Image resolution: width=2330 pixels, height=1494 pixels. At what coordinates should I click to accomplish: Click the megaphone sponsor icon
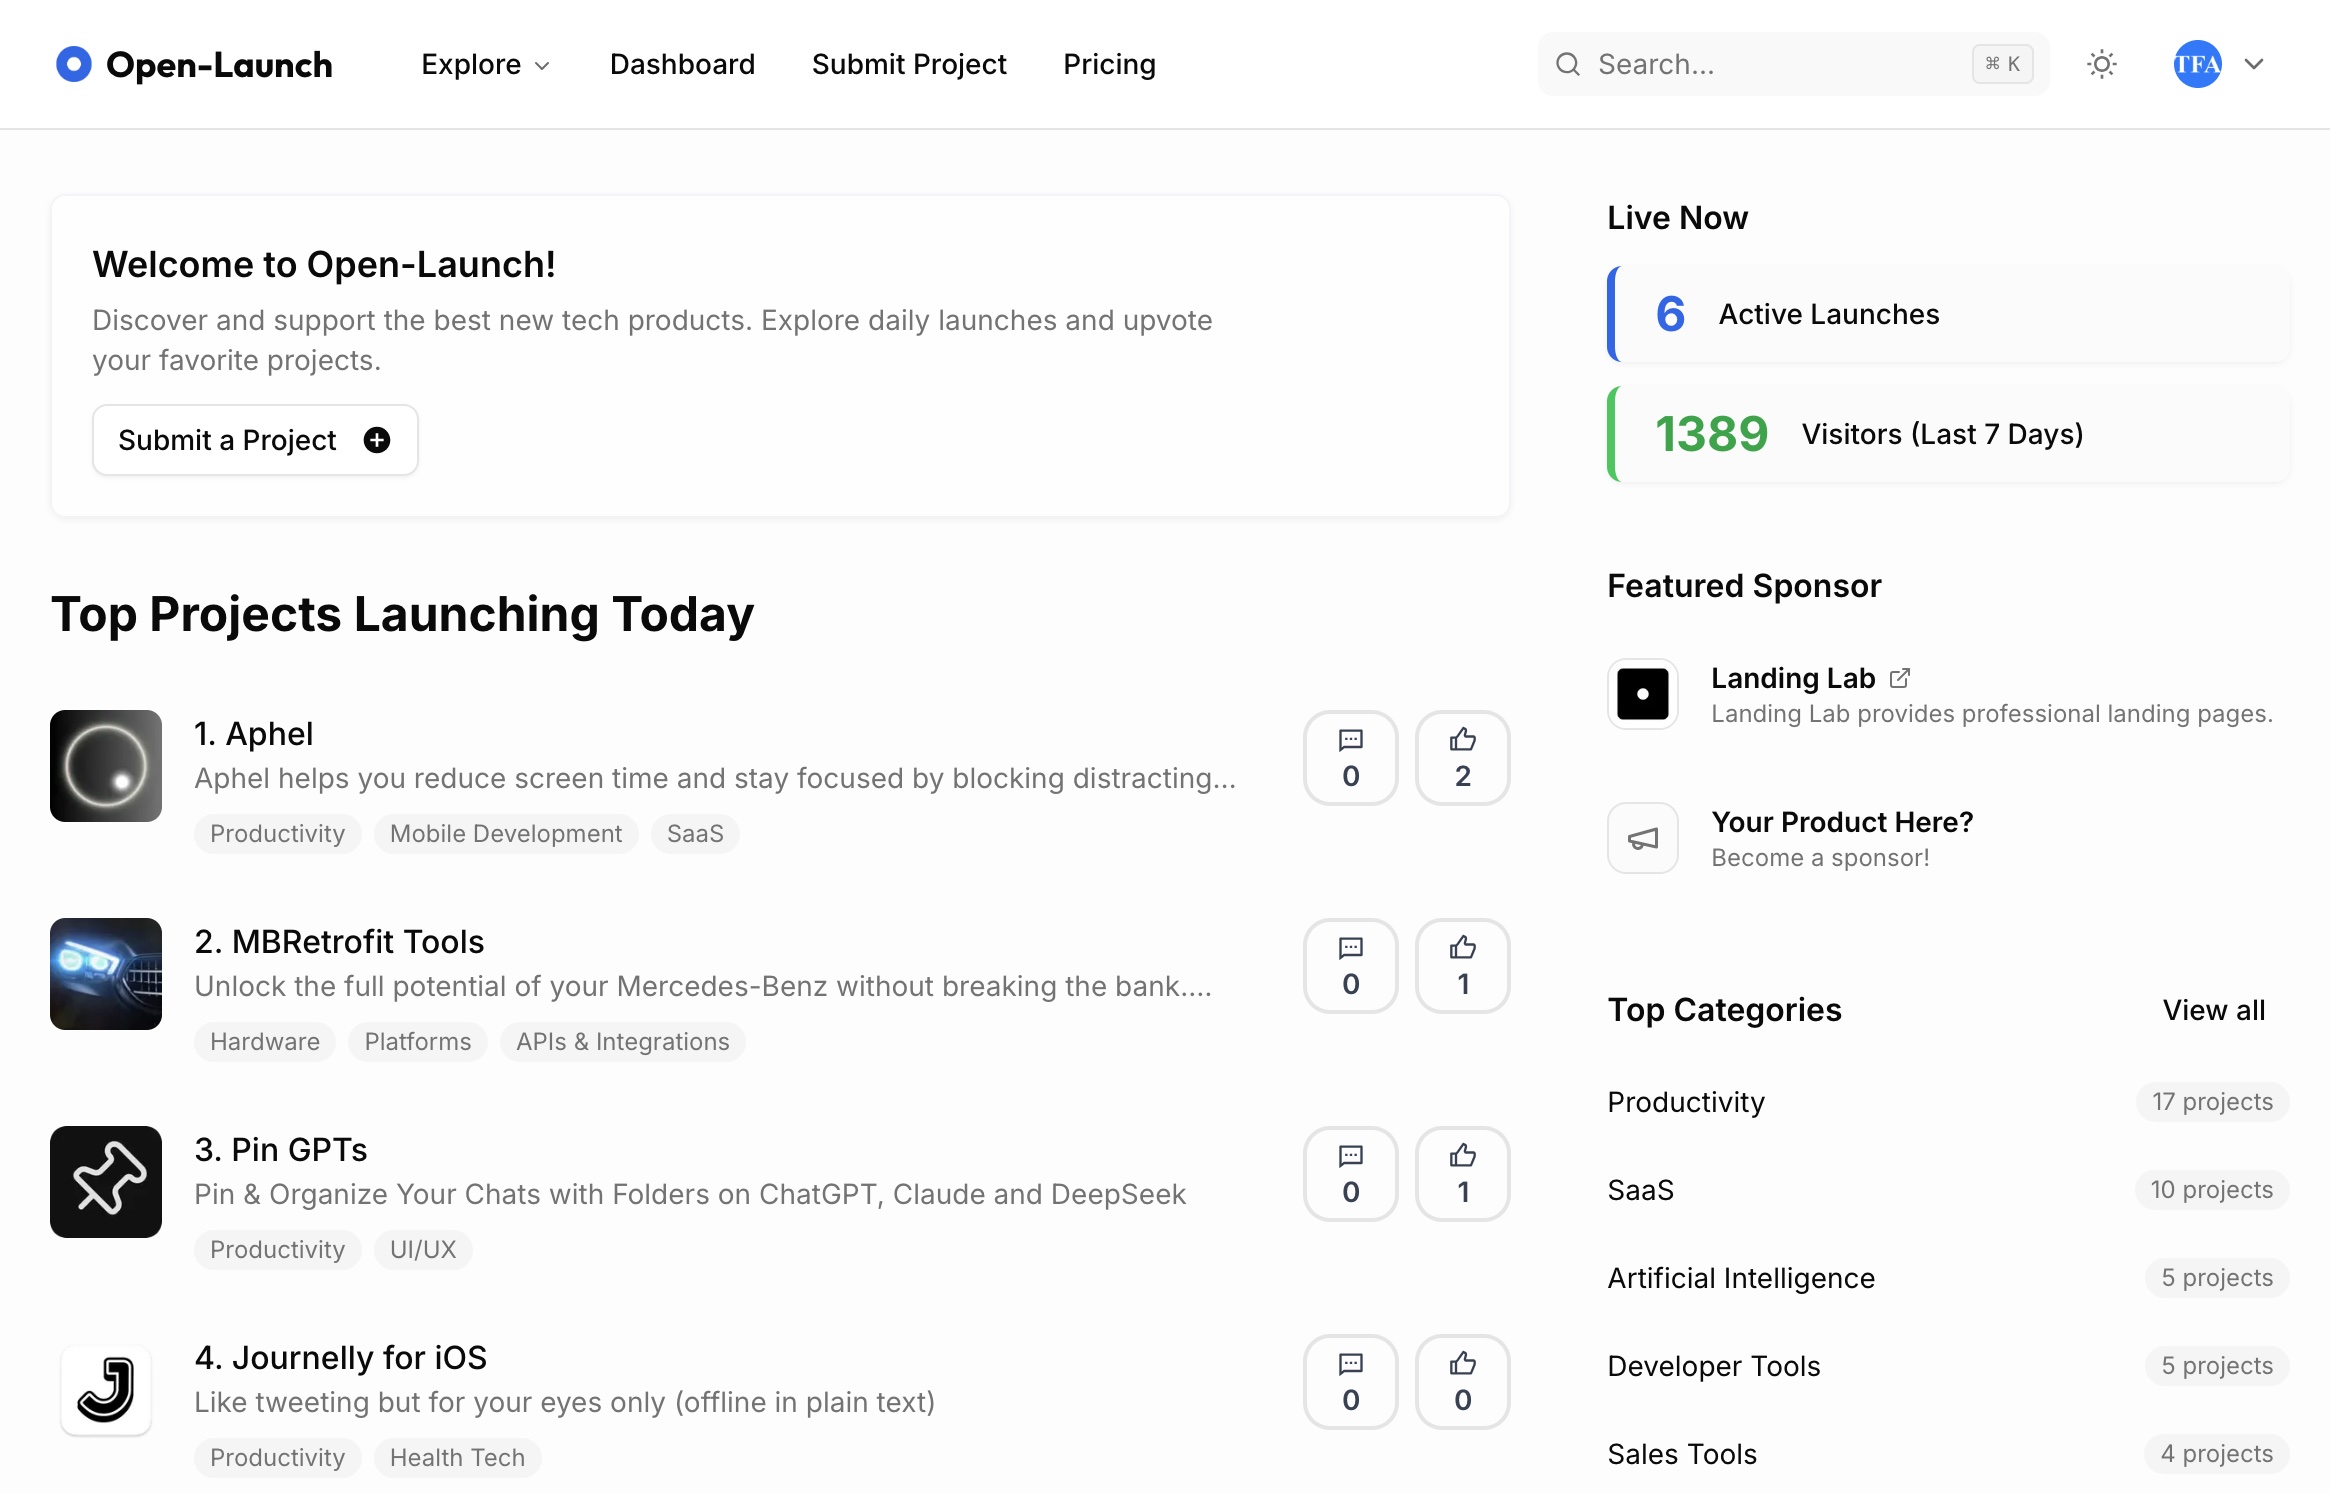coord(1641,838)
